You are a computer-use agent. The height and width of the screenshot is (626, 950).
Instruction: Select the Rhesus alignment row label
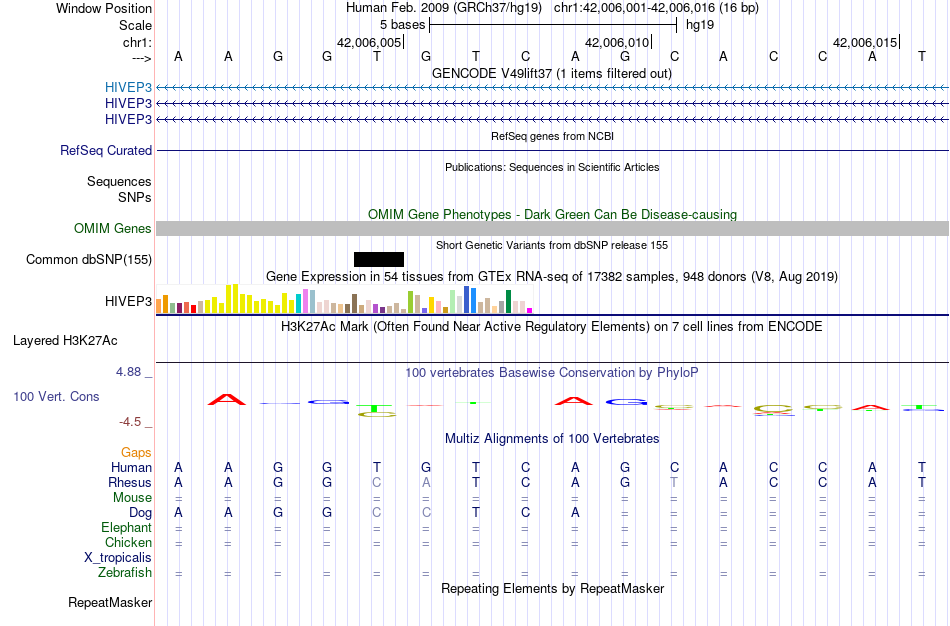tap(130, 482)
